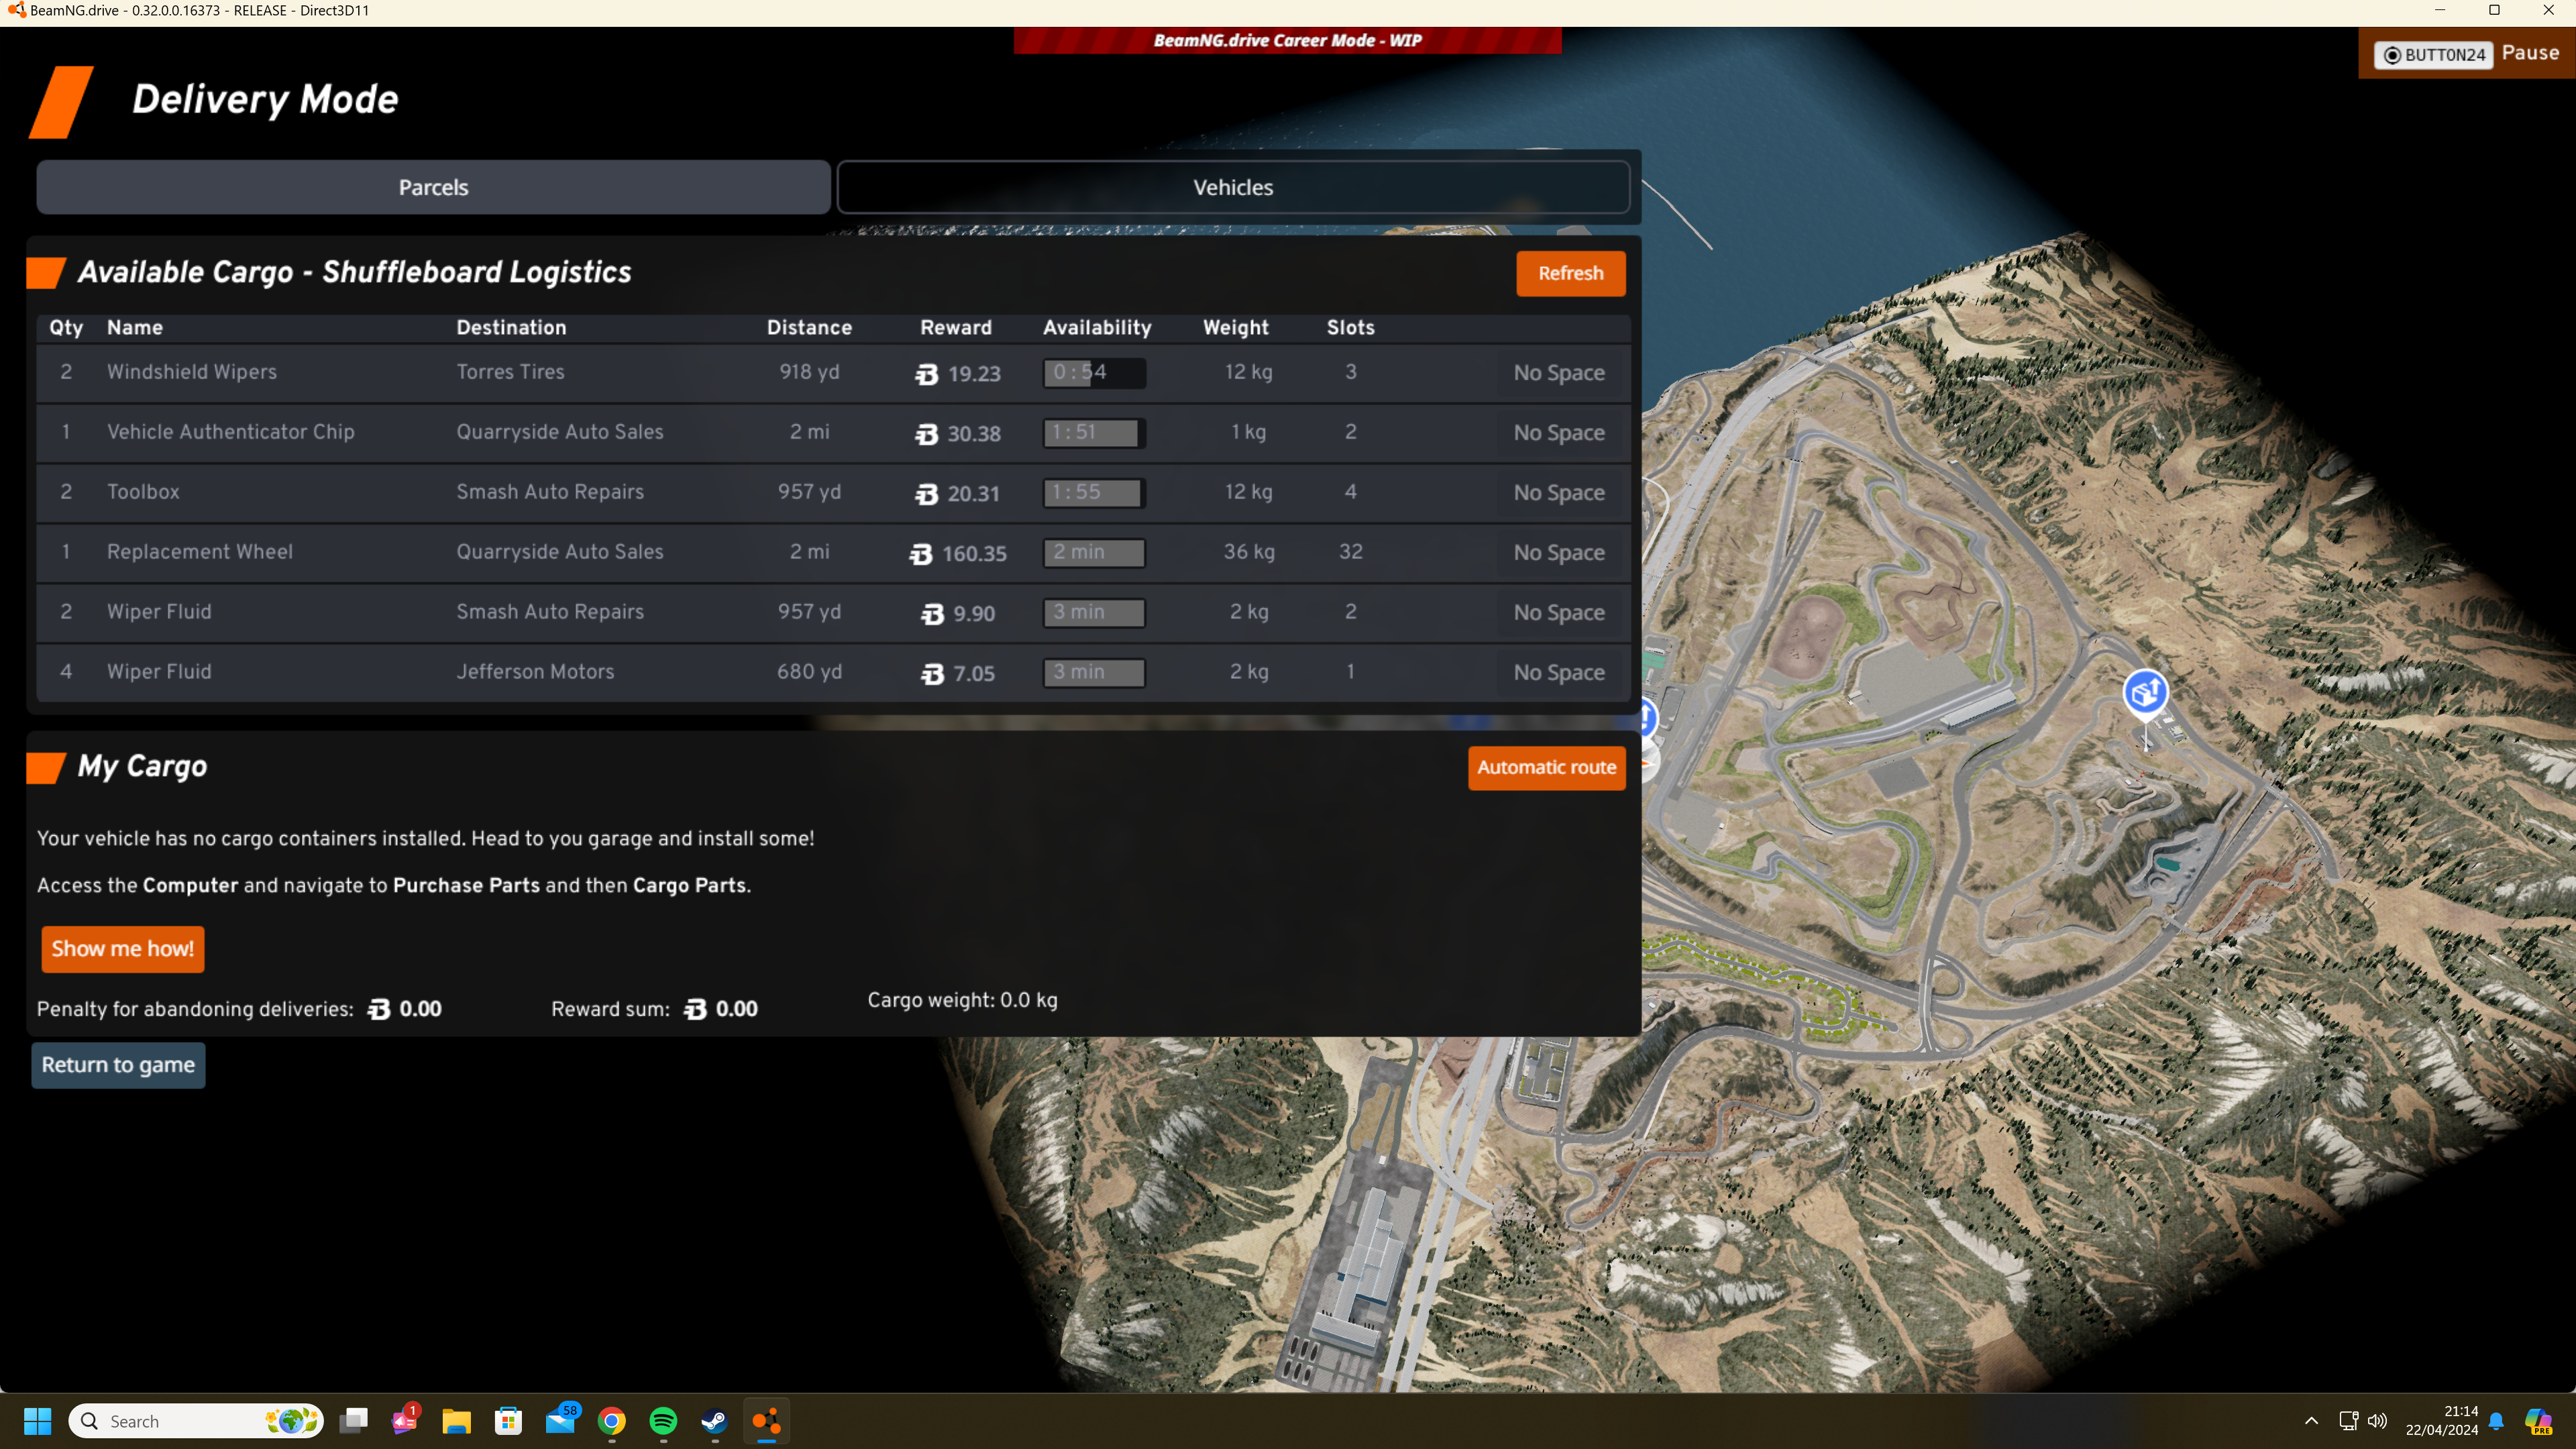Click Windshield Wipers availability timer bar
The width and height of the screenshot is (2576, 1449).
1094,373
